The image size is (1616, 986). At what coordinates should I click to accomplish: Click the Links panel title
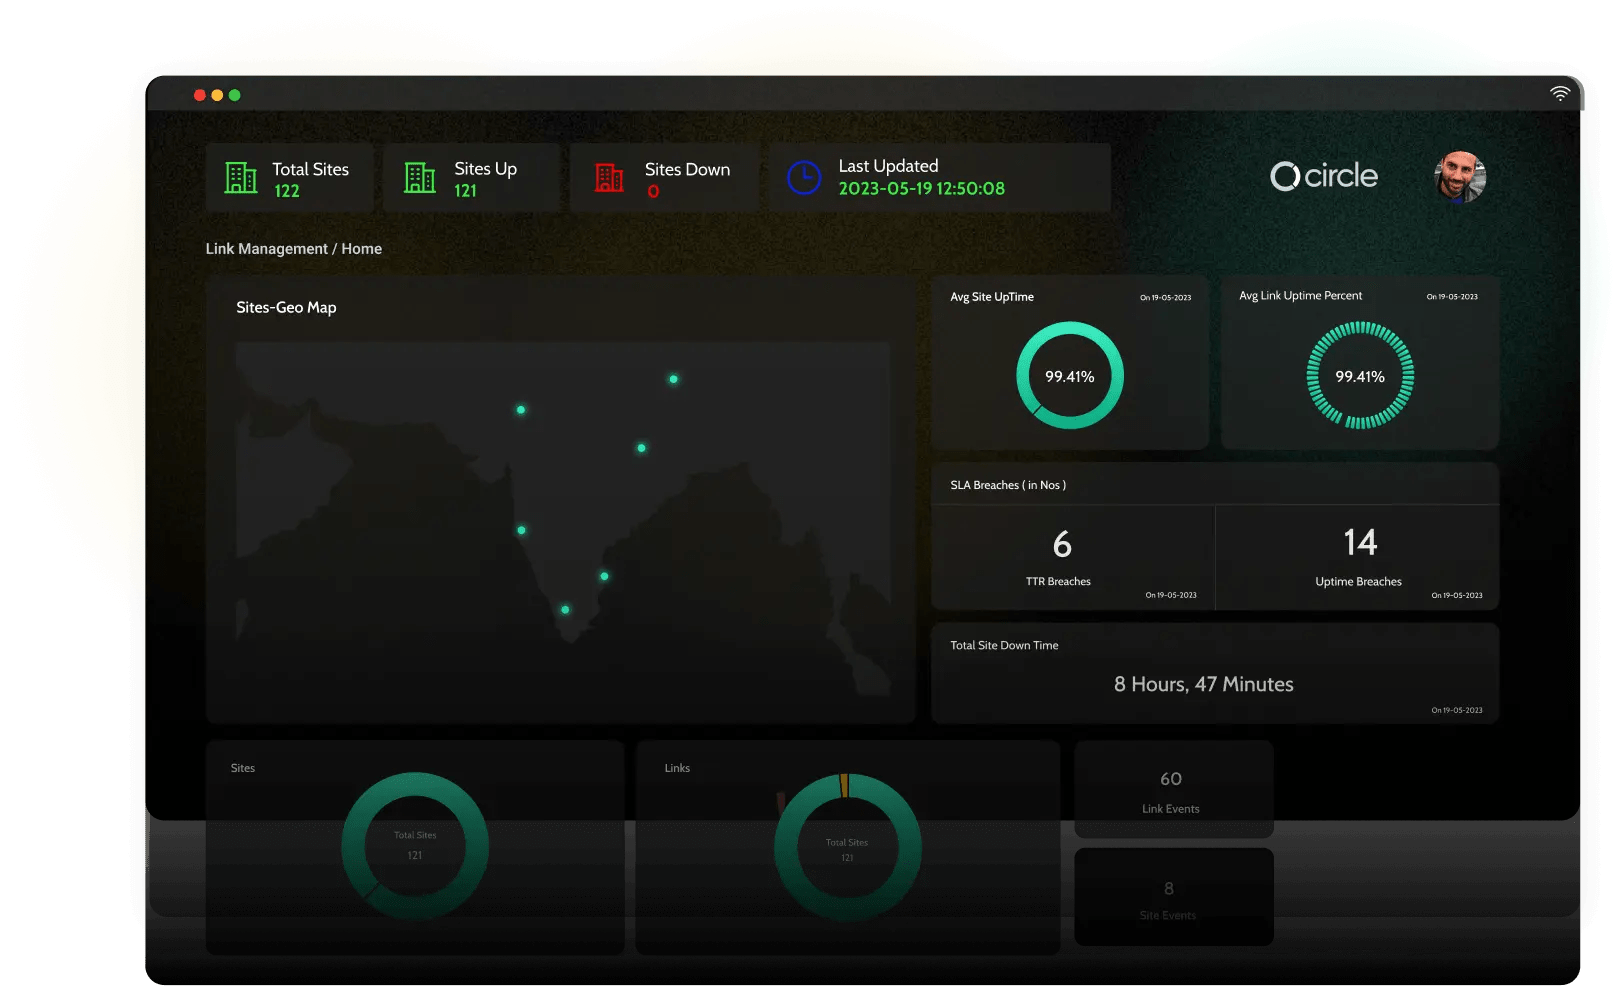[x=677, y=768]
